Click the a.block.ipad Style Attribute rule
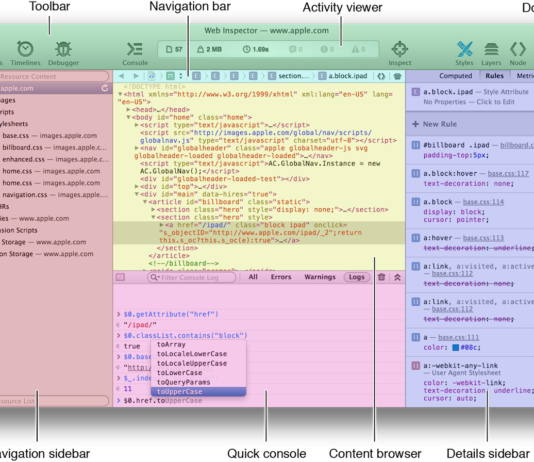The height and width of the screenshot is (462, 534). pyautogui.click(x=470, y=97)
